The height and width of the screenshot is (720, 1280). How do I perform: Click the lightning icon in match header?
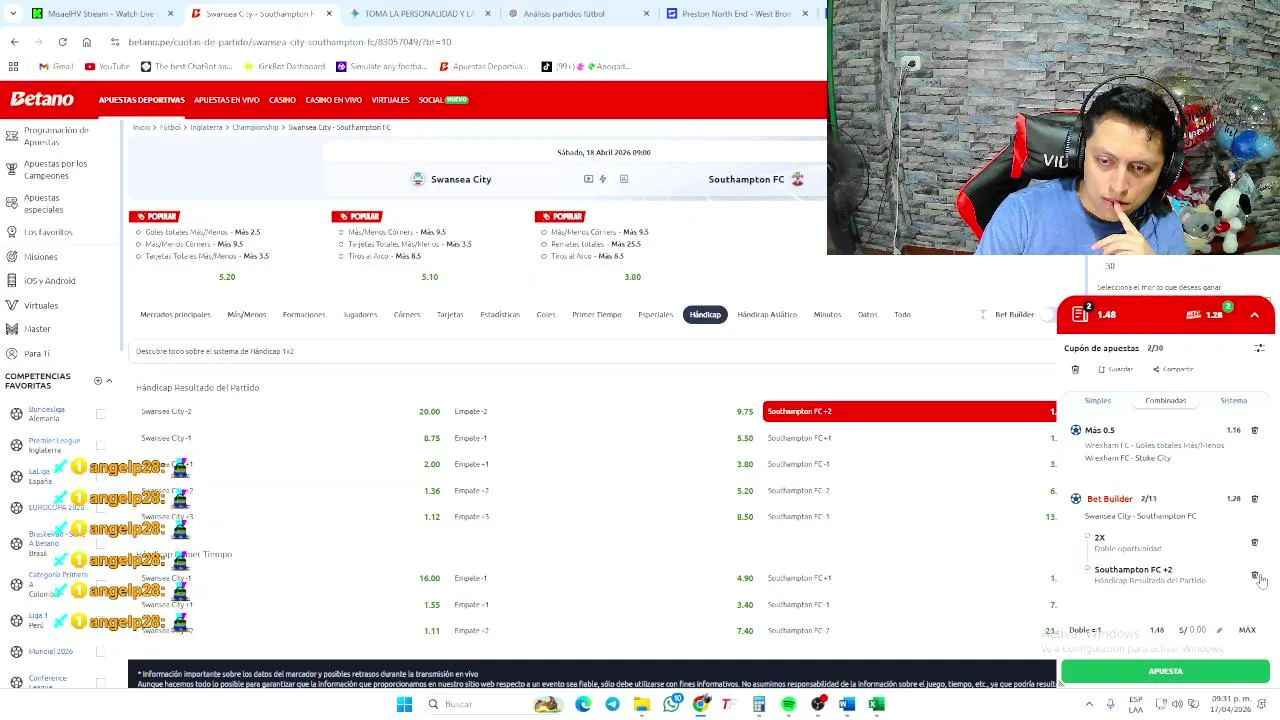point(603,179)
